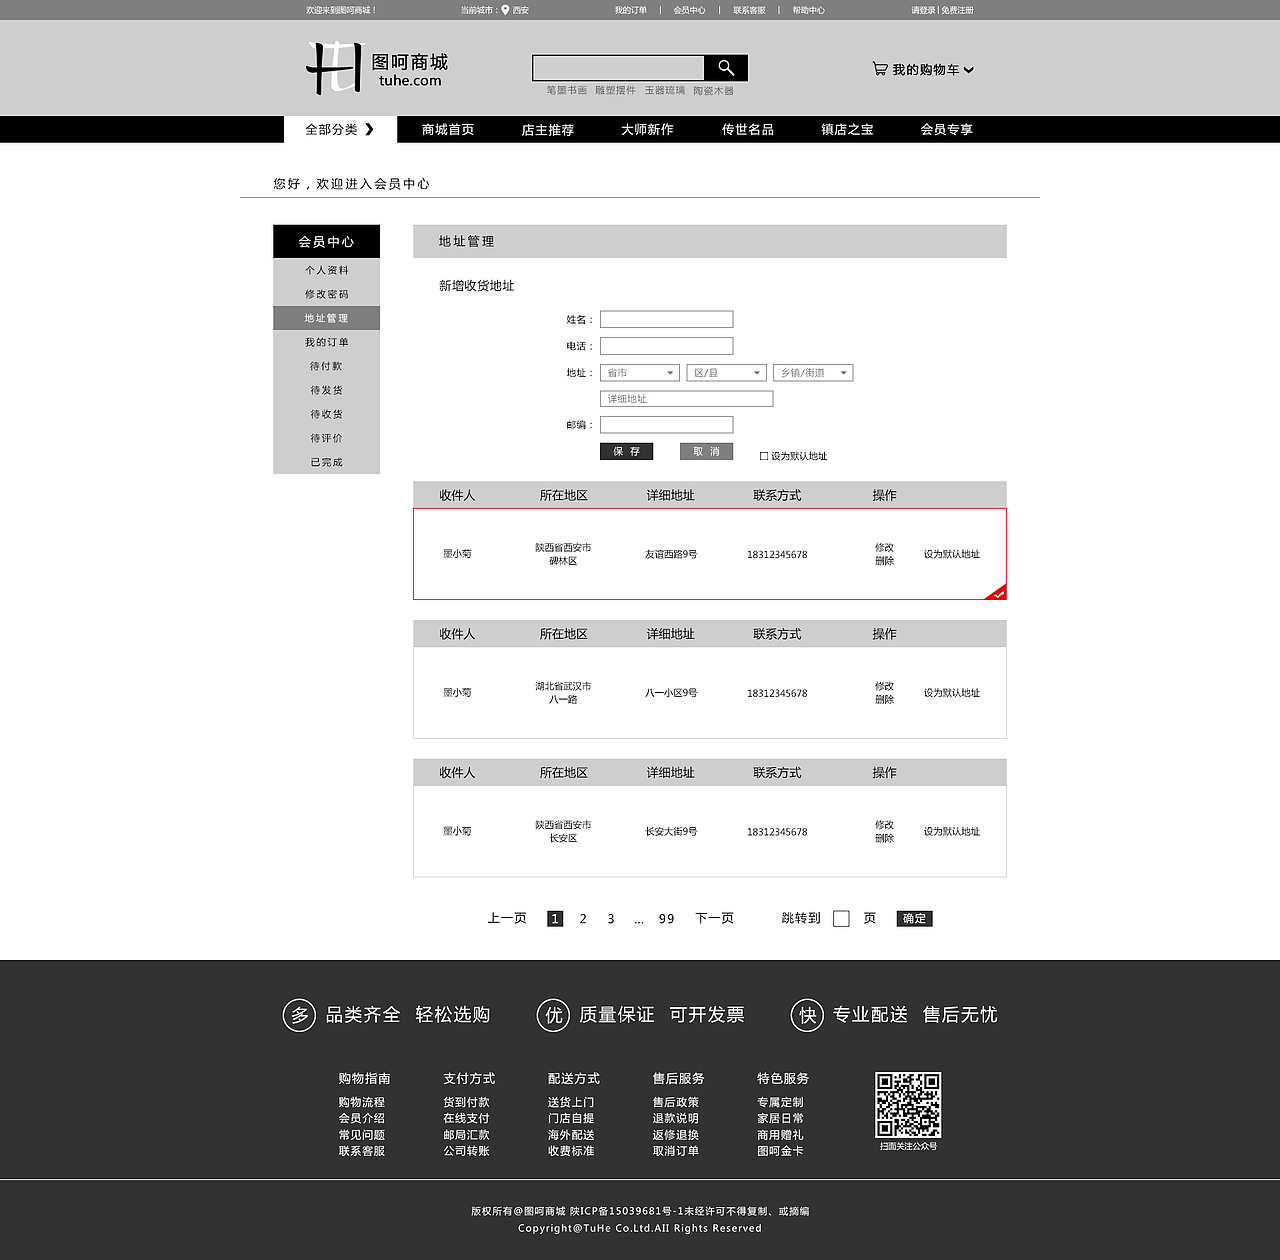Screen dimensions: 1280x1260
Task: Set the 武汉 address as default address
Action: [951, 692]
